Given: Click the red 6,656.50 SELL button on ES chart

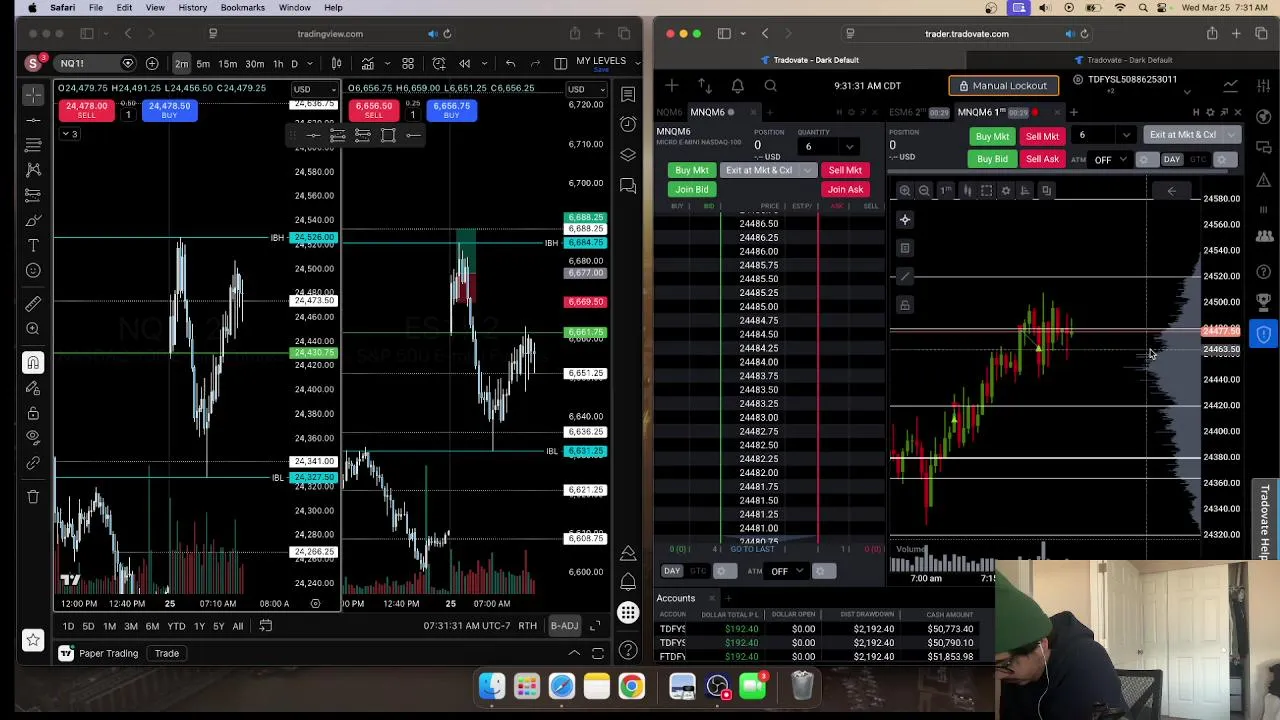Looking at the screenshot, I should [373, 109].
